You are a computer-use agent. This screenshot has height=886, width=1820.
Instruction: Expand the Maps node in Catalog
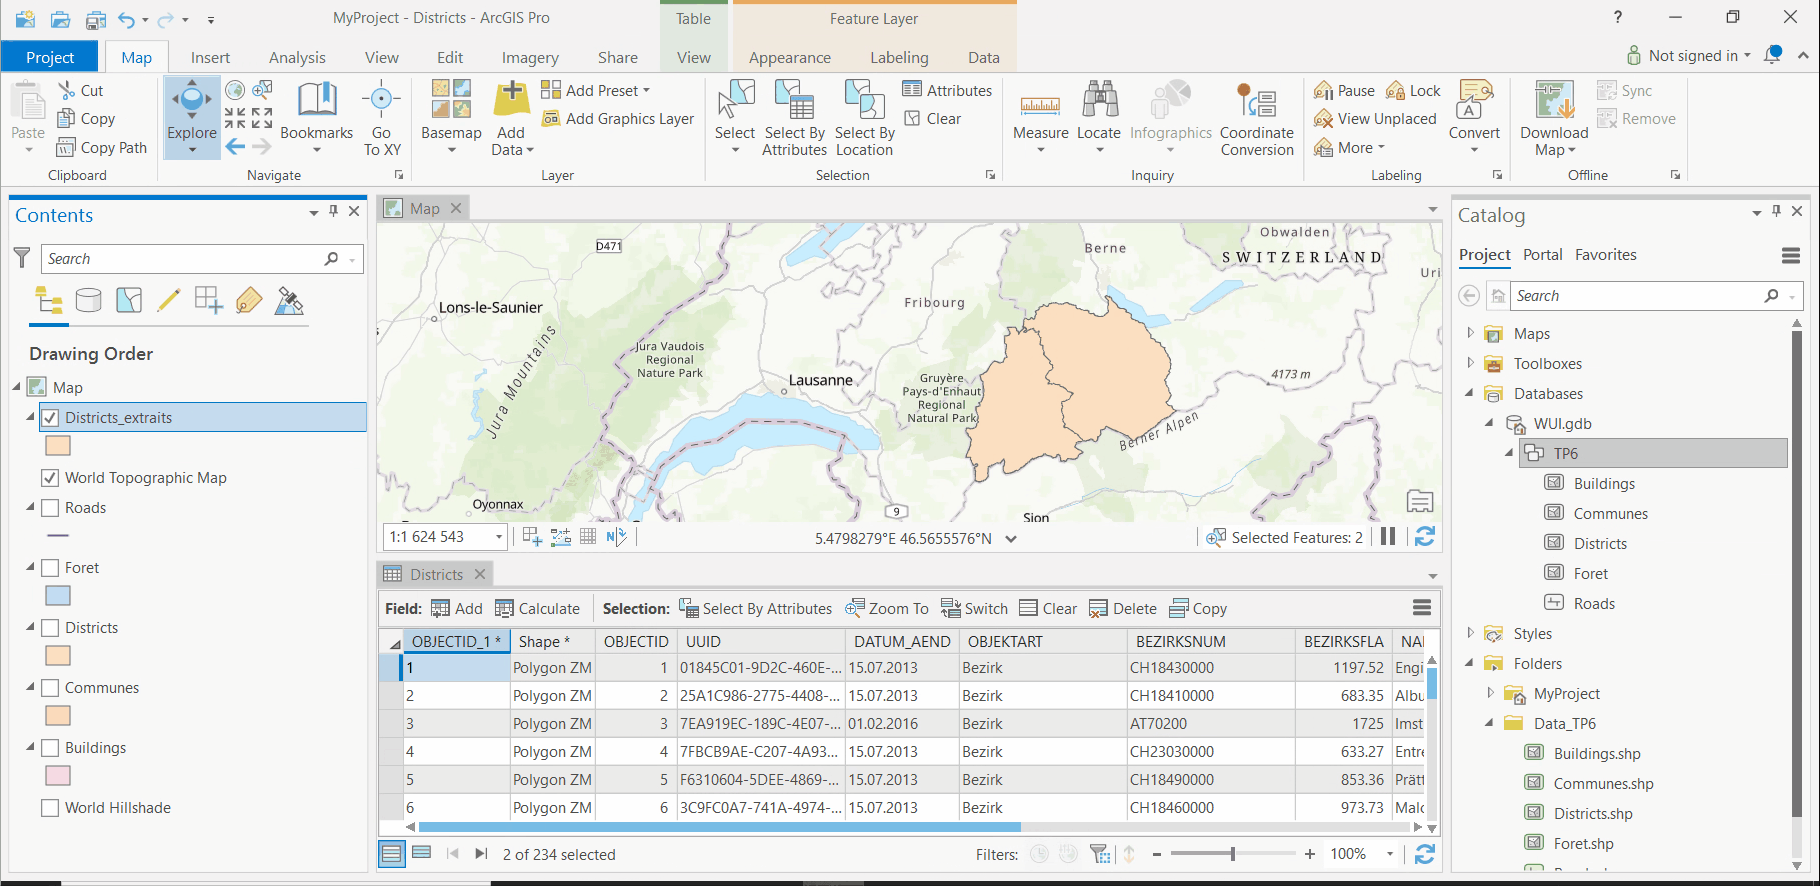pyautogui.click(x=1470, y=333)
